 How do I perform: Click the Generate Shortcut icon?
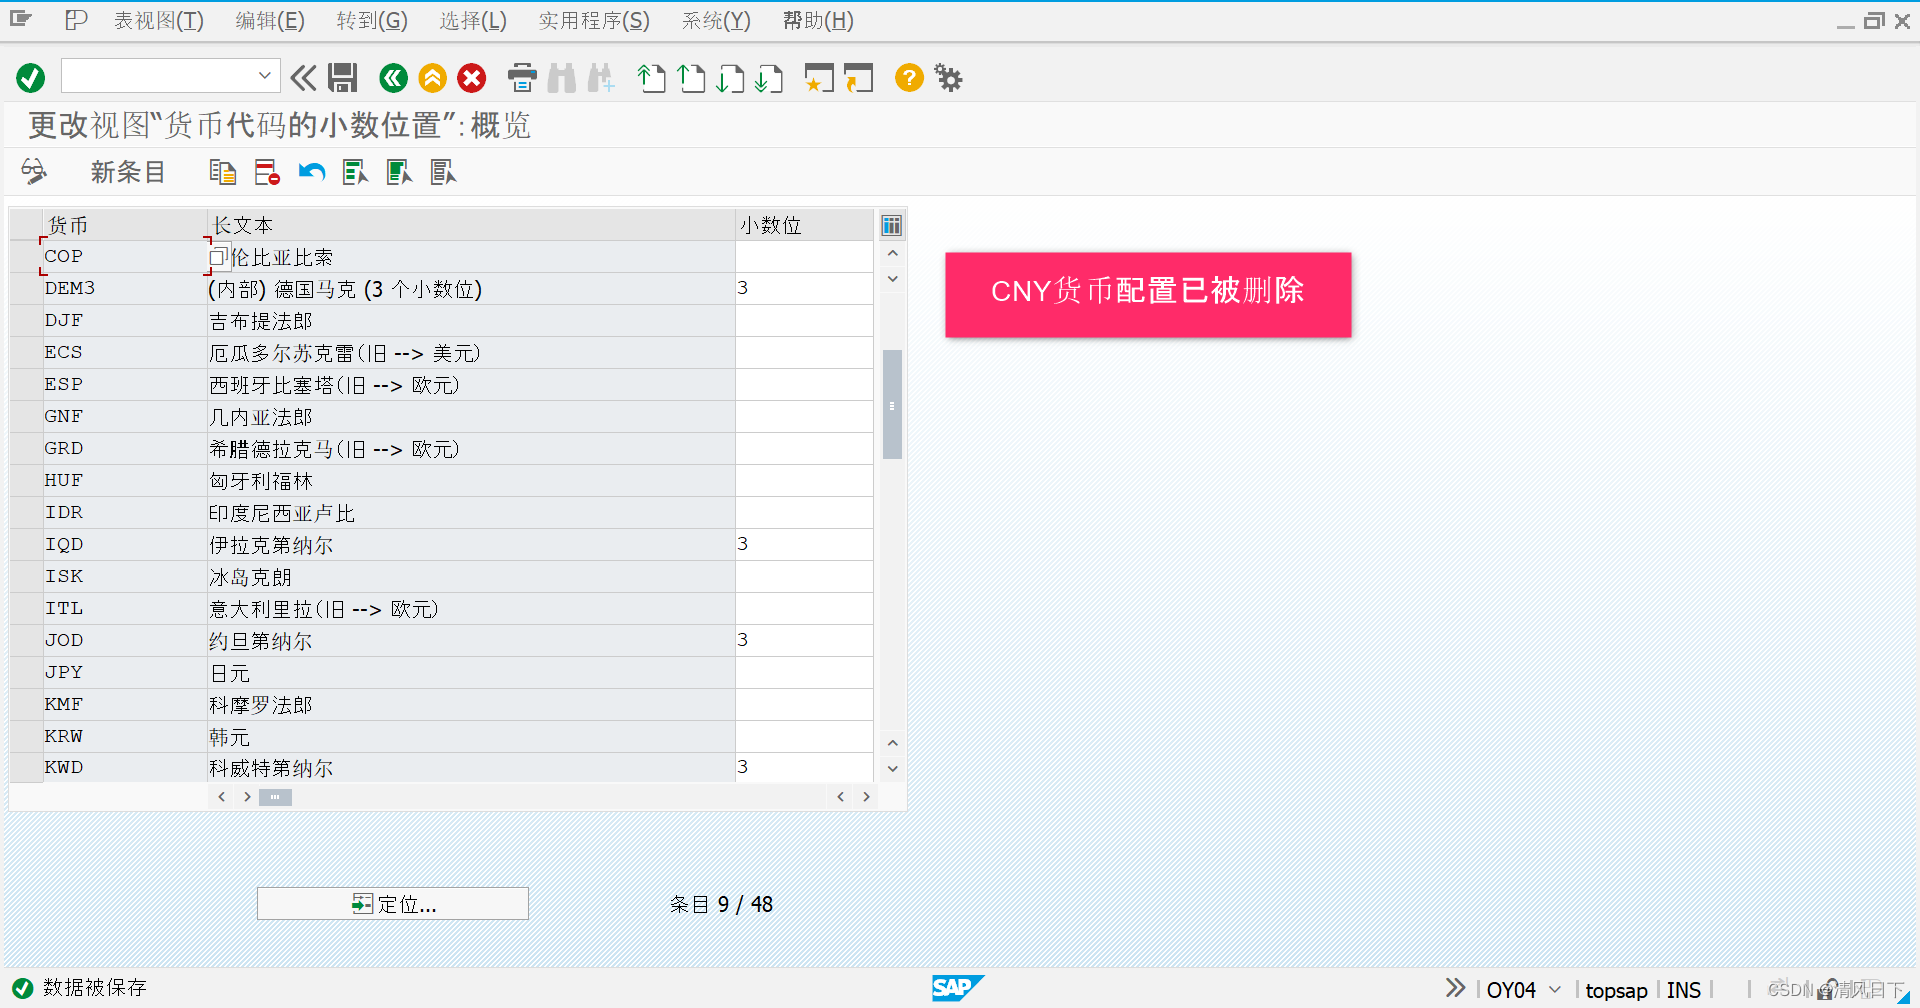pyautogui.click(x=858, y=78)
